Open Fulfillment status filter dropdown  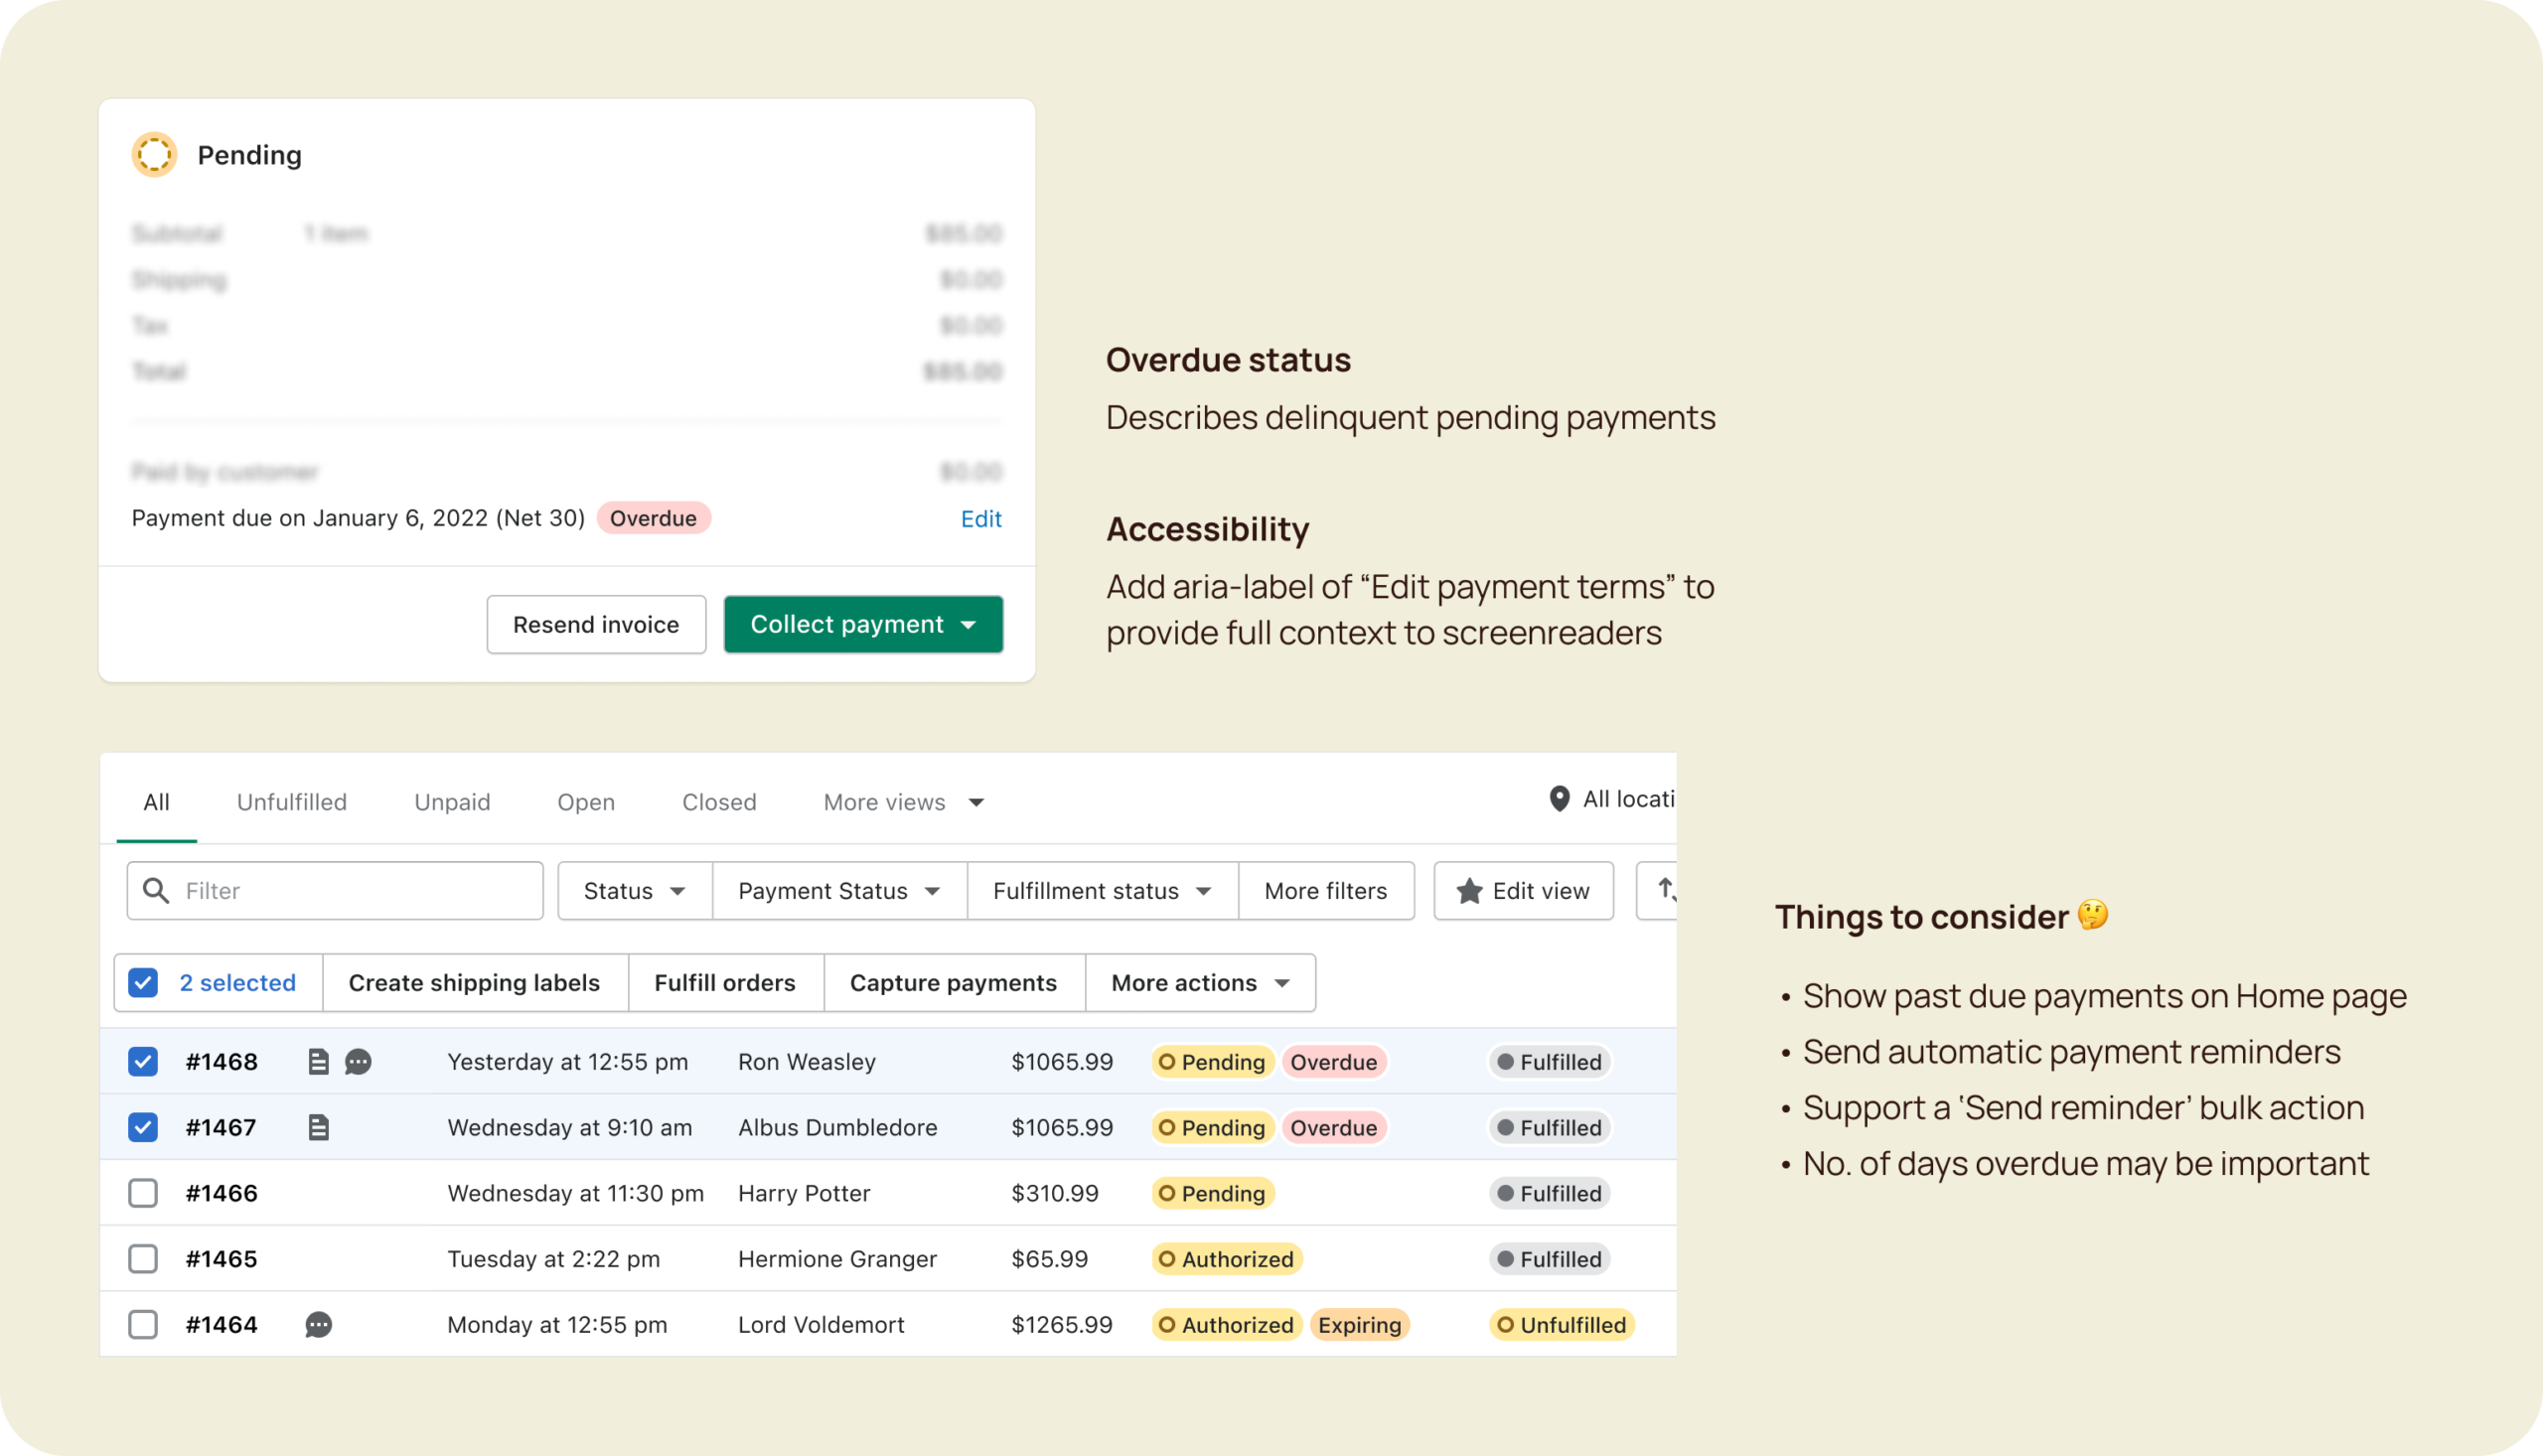click(1101, 891)
